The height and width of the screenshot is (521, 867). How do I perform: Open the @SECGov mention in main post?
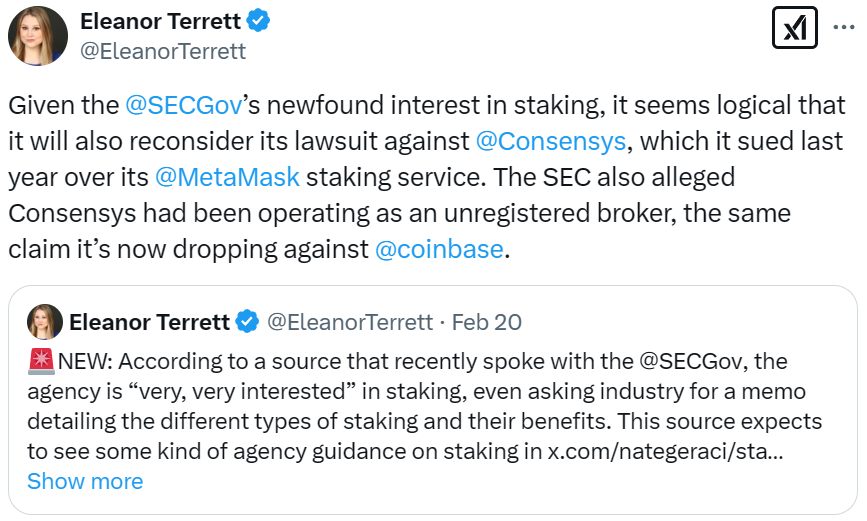(x=177, y=104)
